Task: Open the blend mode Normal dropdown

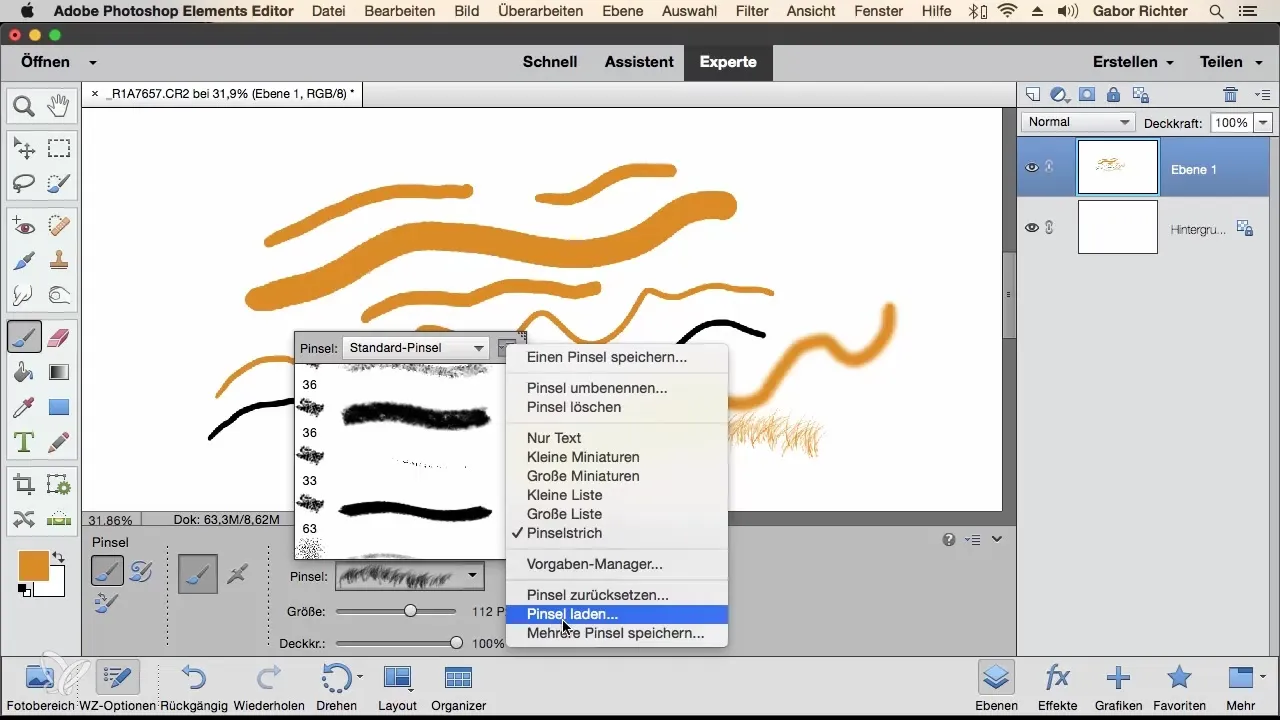Action: coord(1077,122)
